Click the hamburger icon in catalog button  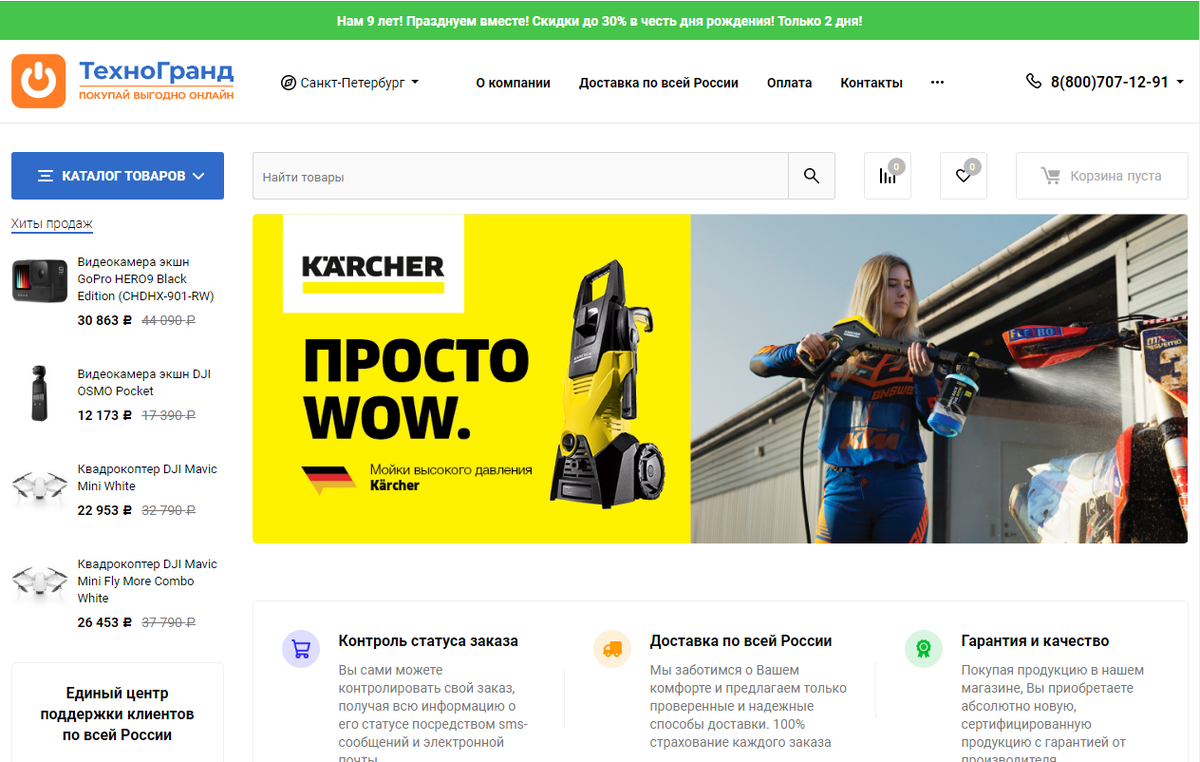tap(45, 176)
